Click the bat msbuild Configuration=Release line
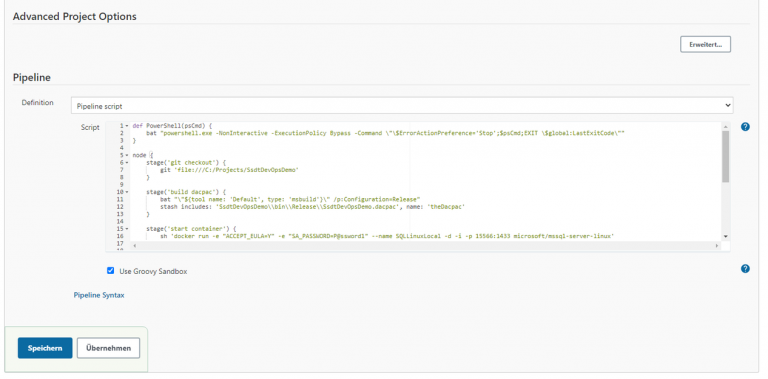768x379 pixels. pyautogui.click(x=290, y=199)
